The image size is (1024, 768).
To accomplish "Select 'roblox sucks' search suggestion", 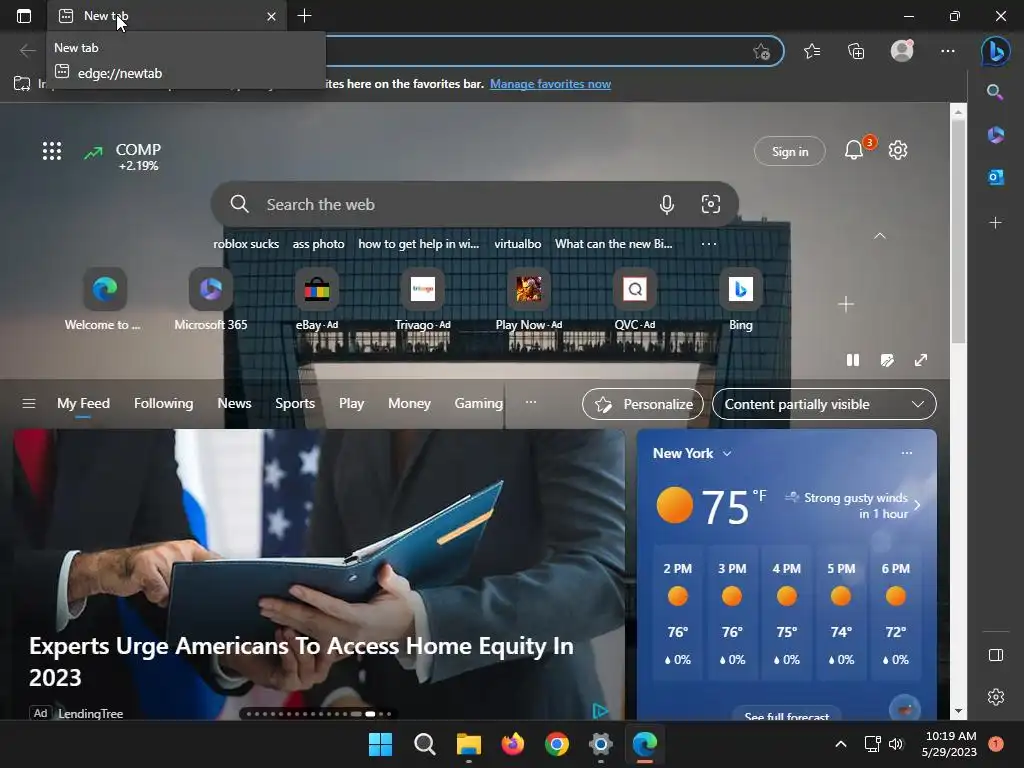I will point(246,244).
